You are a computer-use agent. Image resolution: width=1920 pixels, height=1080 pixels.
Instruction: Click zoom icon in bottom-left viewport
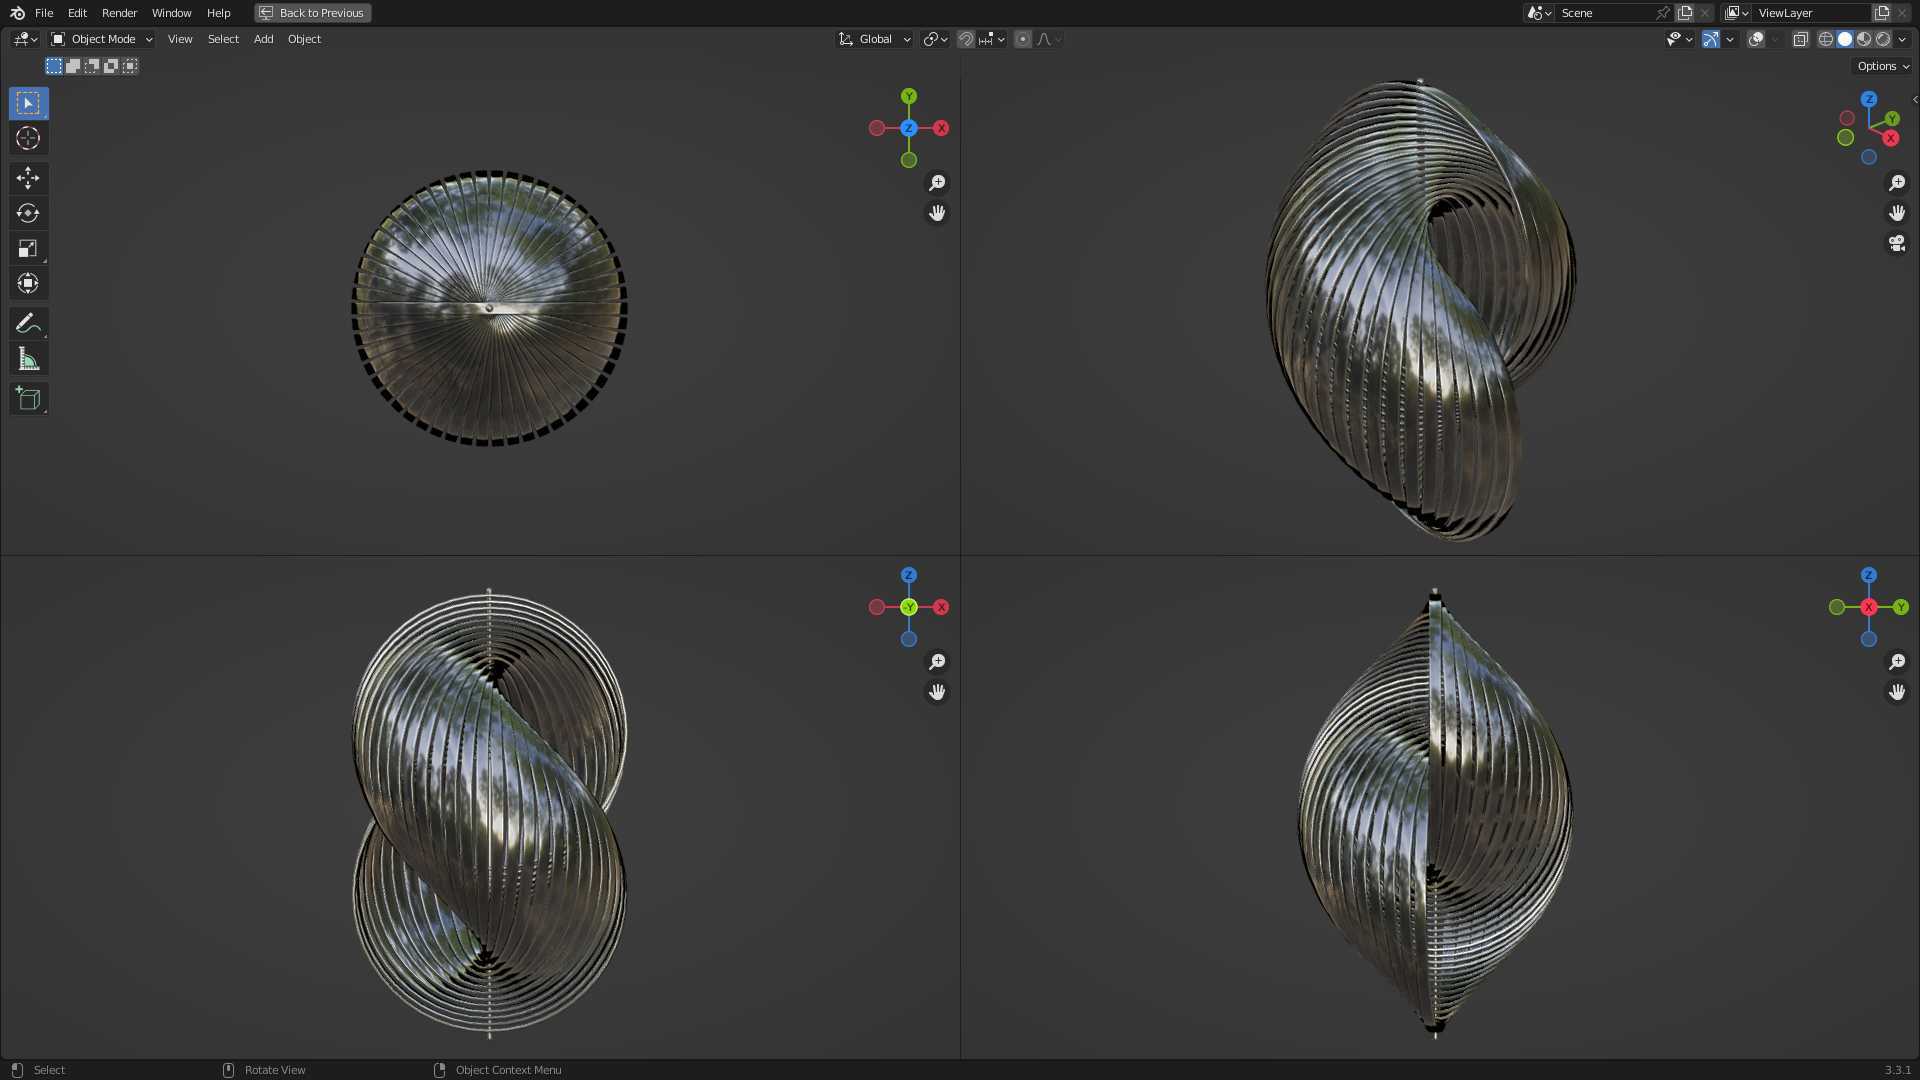937,662
